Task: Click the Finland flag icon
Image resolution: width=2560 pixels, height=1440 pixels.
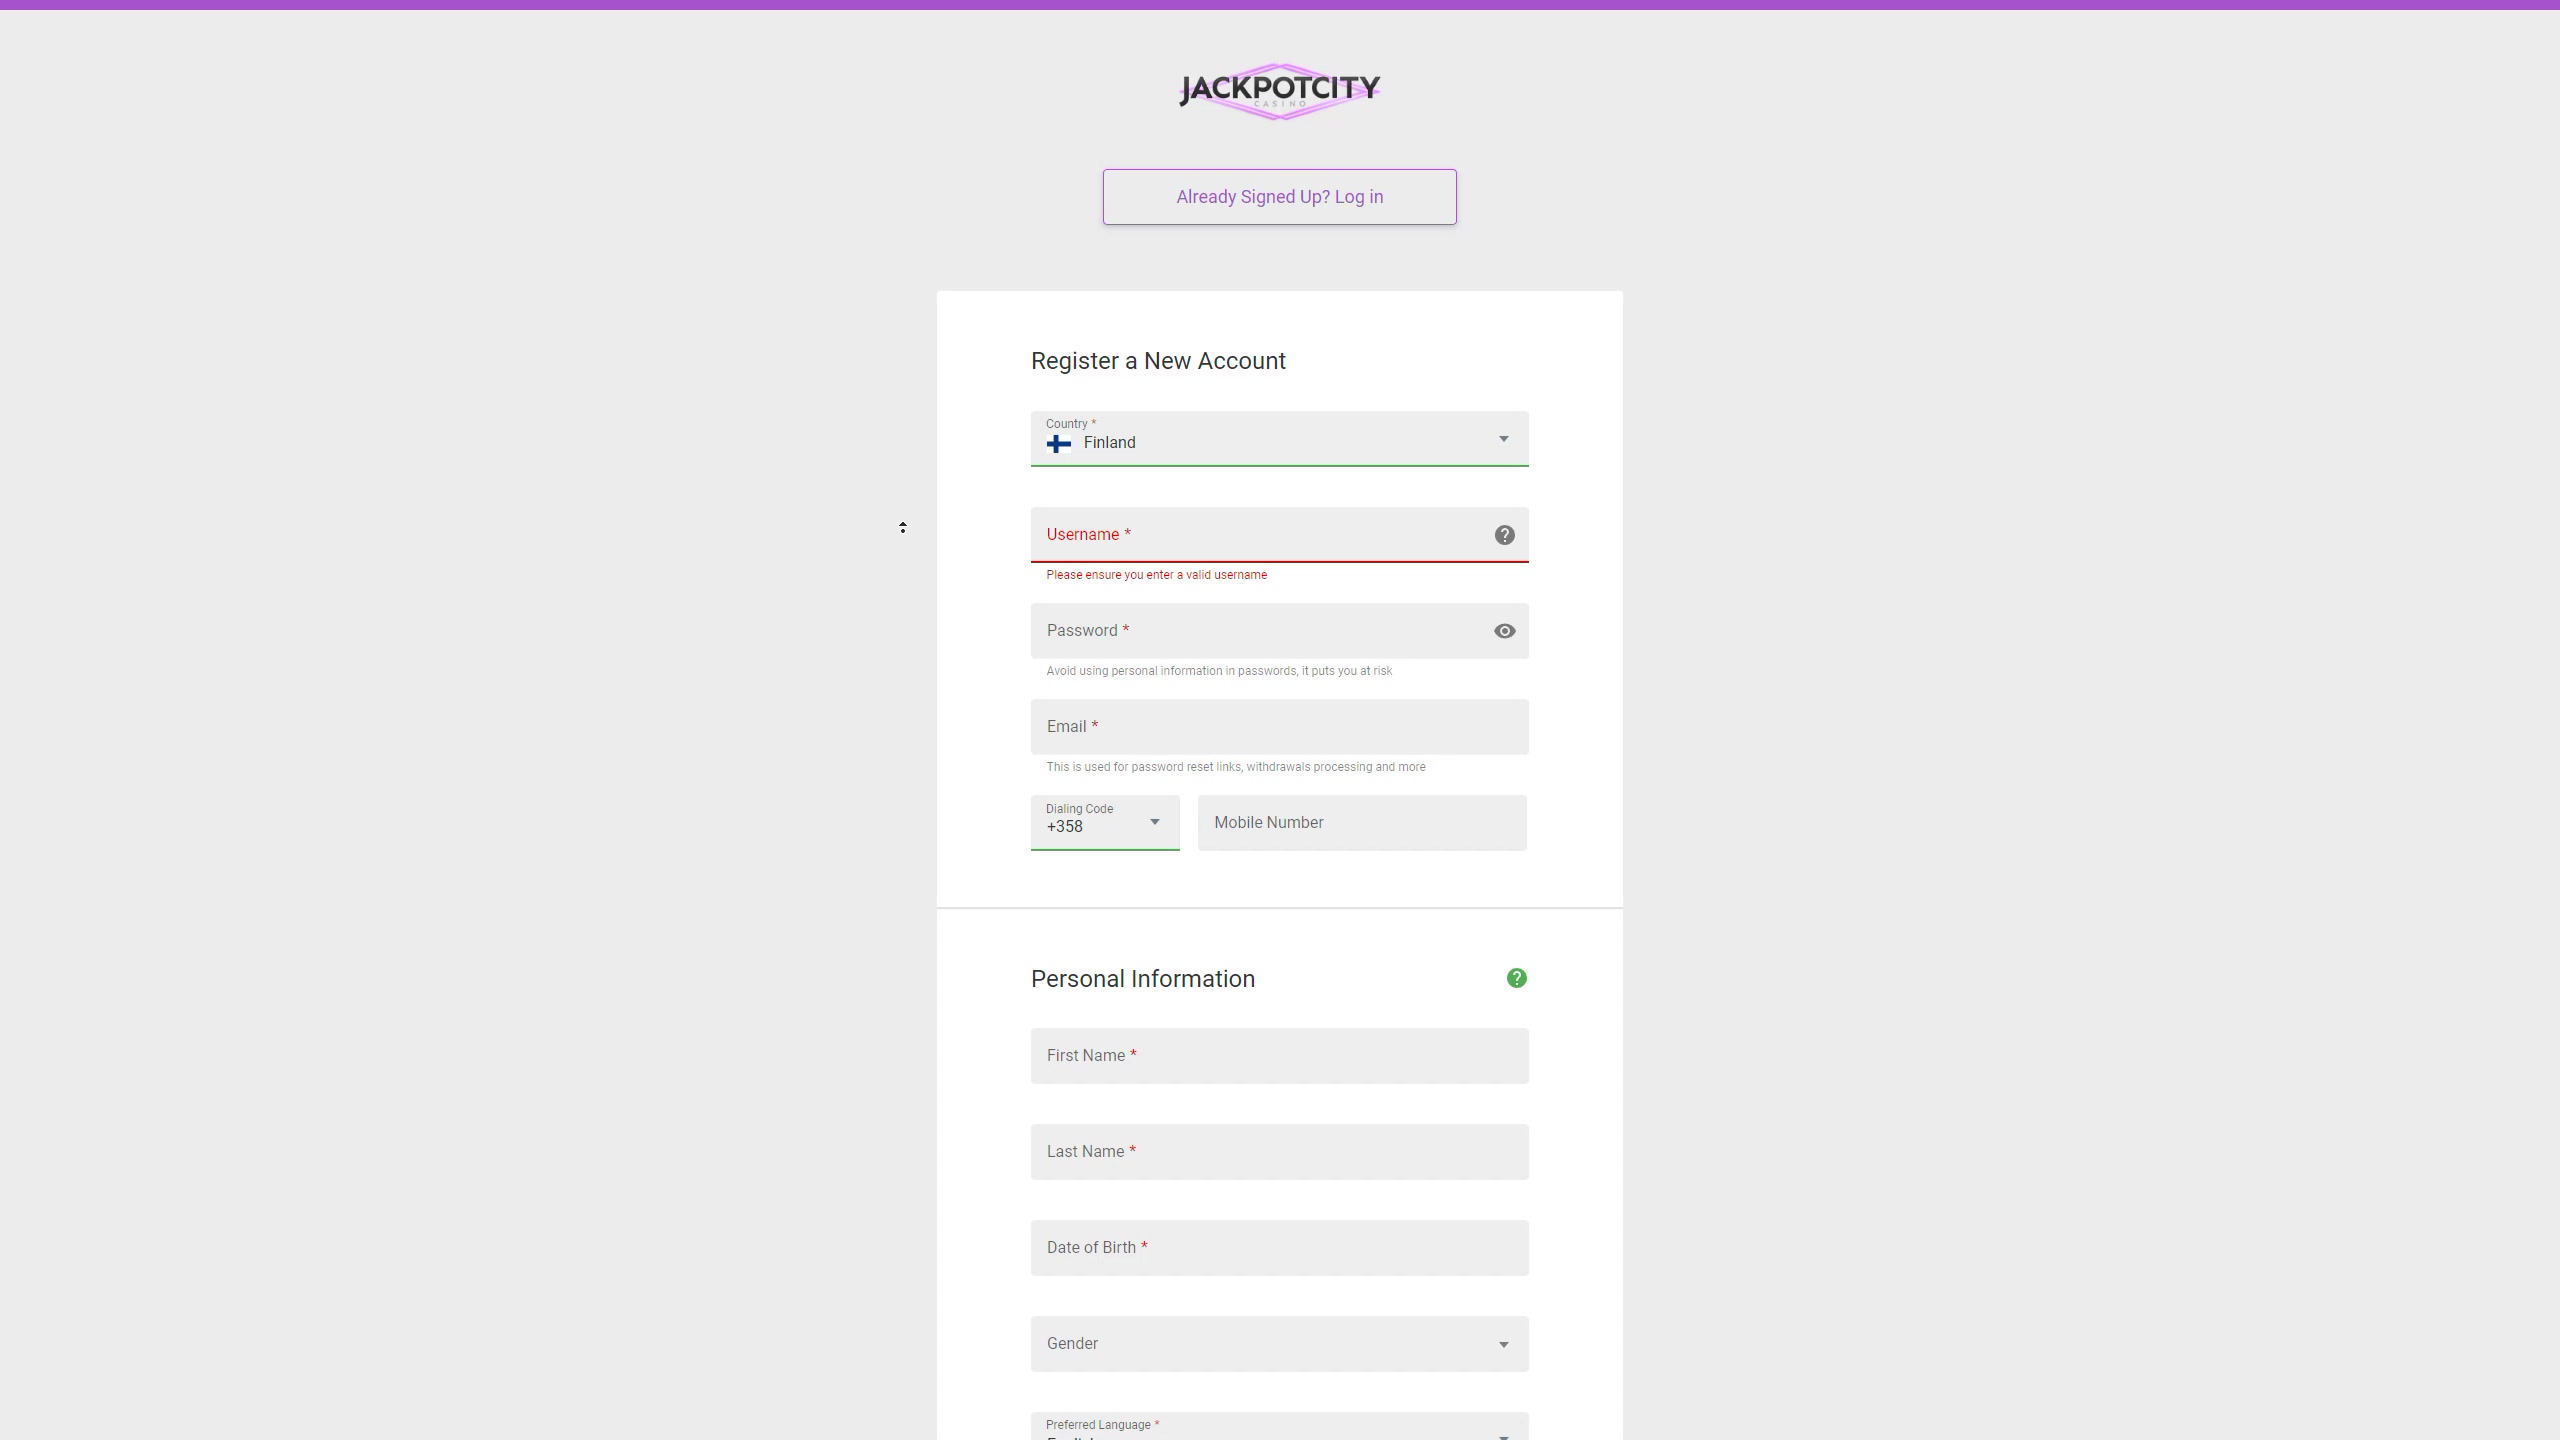Action: coord(1058,443)
